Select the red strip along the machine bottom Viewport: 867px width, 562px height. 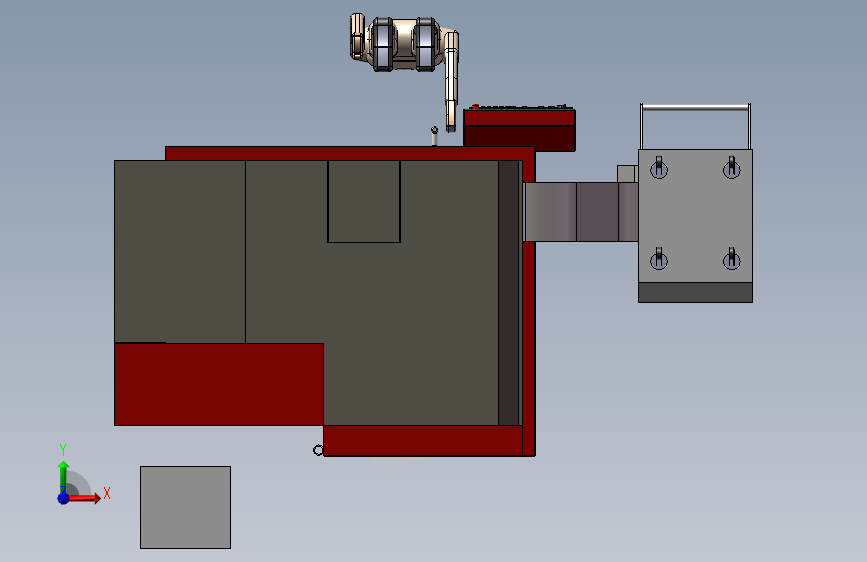pyautogui.click(x=423, y=441)
